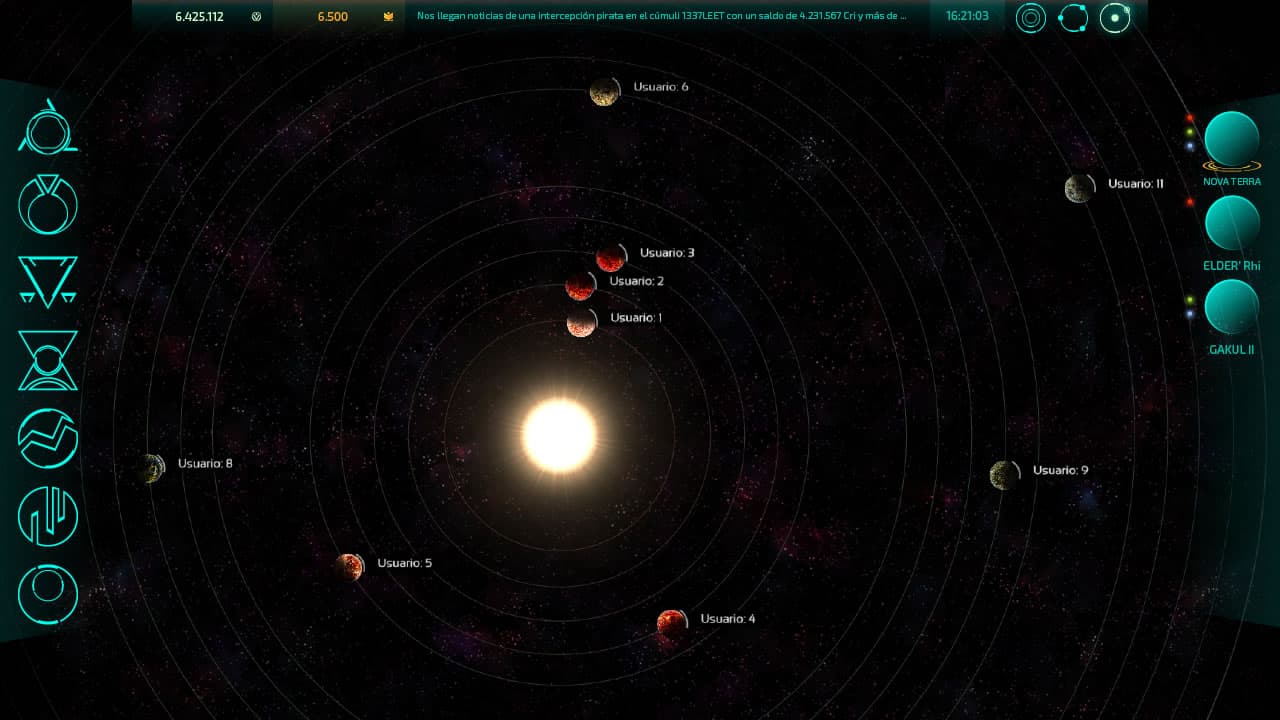Click the S-shaped maze circle icon in the left sidebar
This screenshot has height=720, width=1280.
click(47, 516)
